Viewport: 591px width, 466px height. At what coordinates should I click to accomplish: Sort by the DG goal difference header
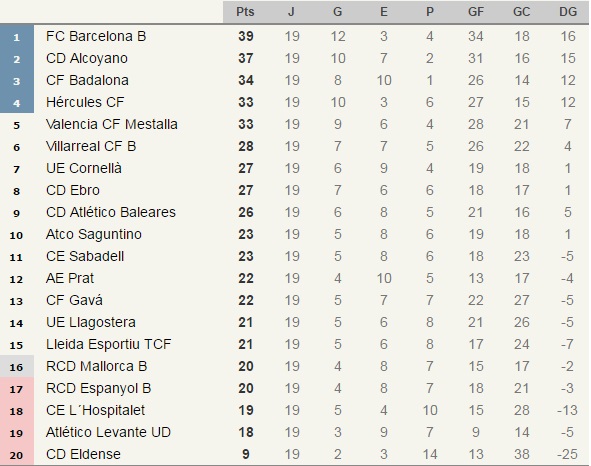[568, 12]
